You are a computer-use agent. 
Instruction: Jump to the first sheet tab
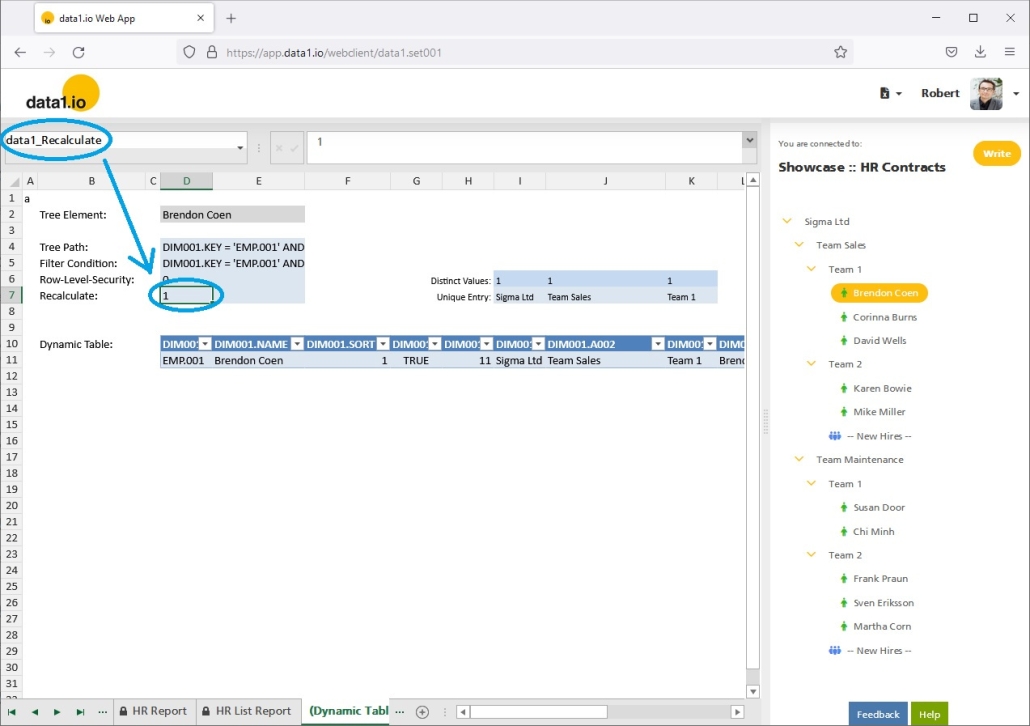pos(12,712)
